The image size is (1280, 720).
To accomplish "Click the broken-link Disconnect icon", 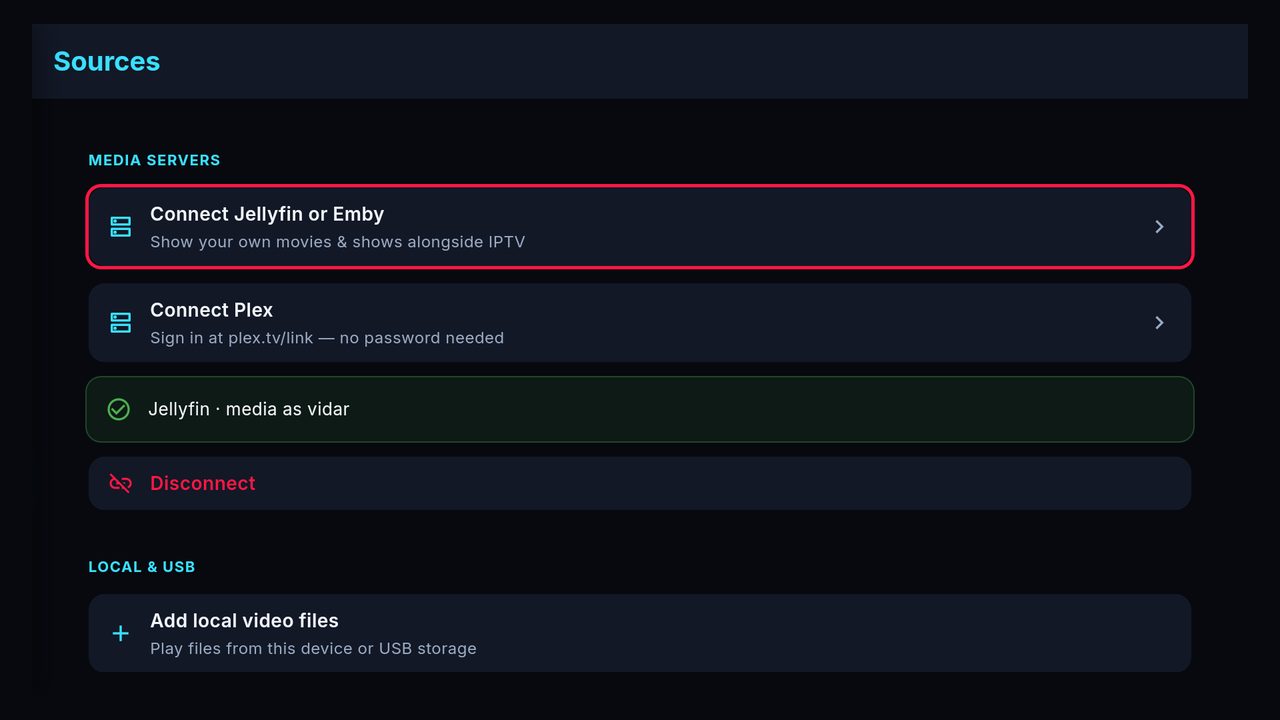I will [121, 483].
